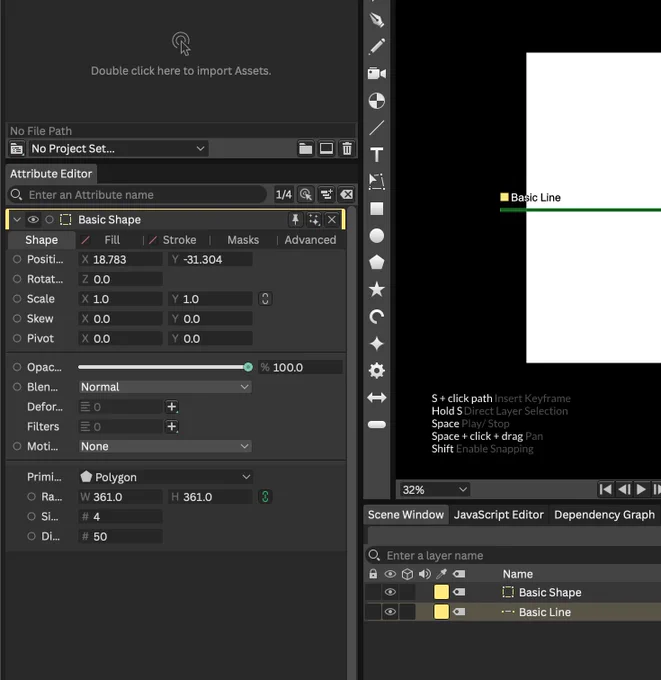Click the trash icon in Assets panel

click(x=347, y=149)
